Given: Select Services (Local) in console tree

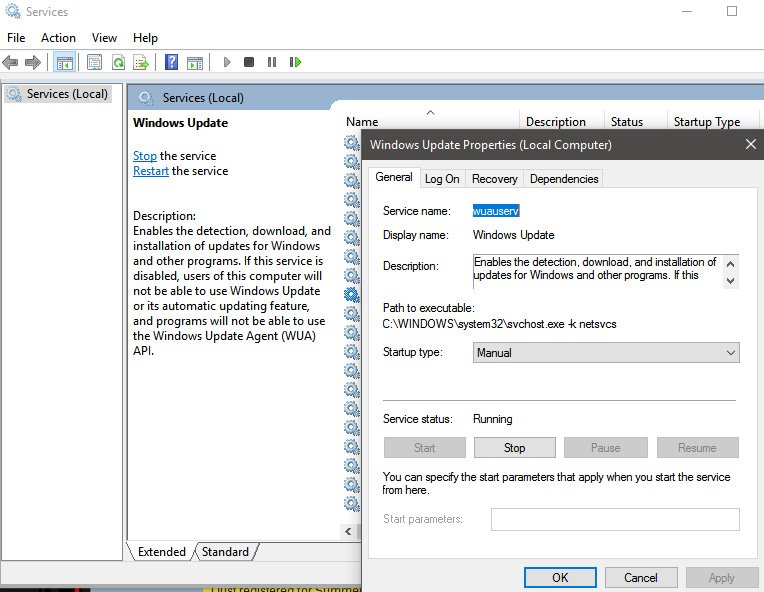Looking at the screenshot, I should 58,94.
